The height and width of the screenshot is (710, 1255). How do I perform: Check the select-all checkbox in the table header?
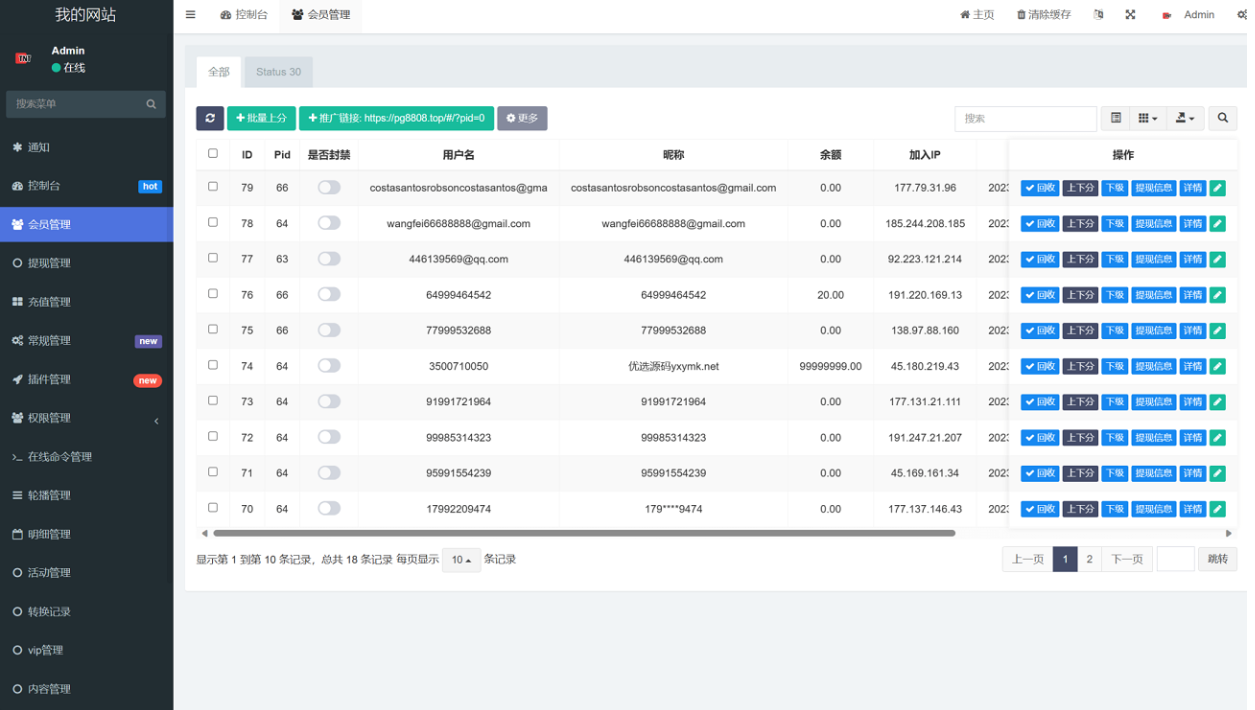pos(212,154)
